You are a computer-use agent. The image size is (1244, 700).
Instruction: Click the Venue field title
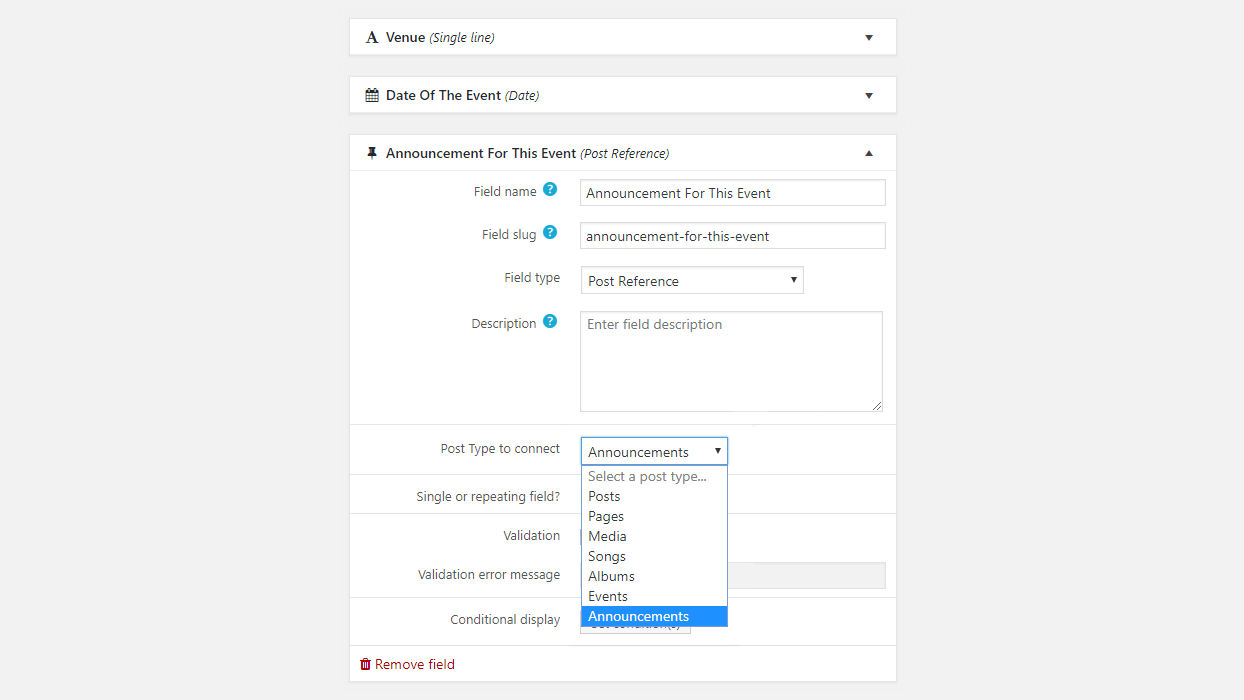click(405, 38)
